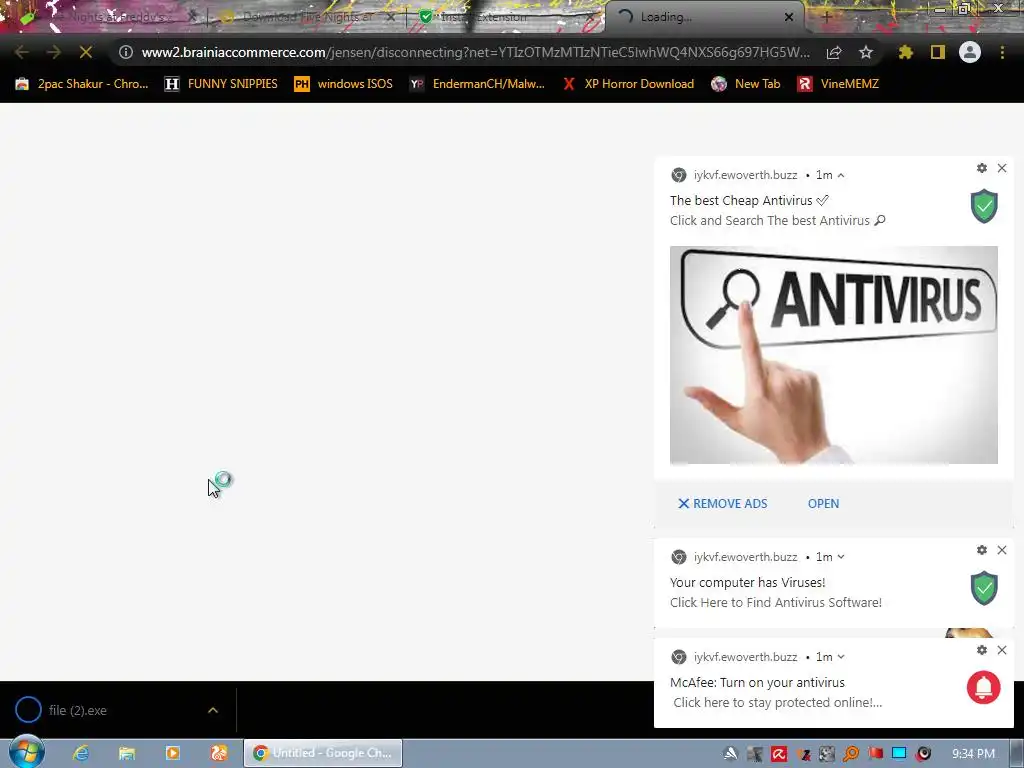Screen dimensions: 1024x768
Task: Close the Cheap Antivirus notification
Action: [1002, 168]
